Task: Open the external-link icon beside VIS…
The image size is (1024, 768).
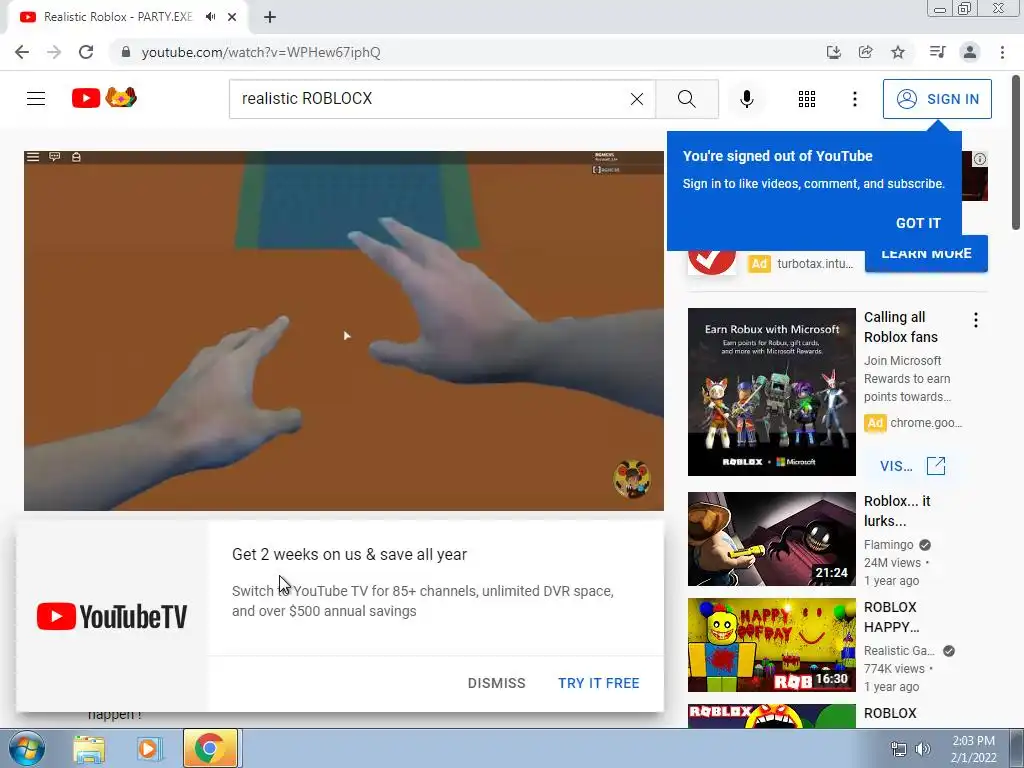Action: 936,466
